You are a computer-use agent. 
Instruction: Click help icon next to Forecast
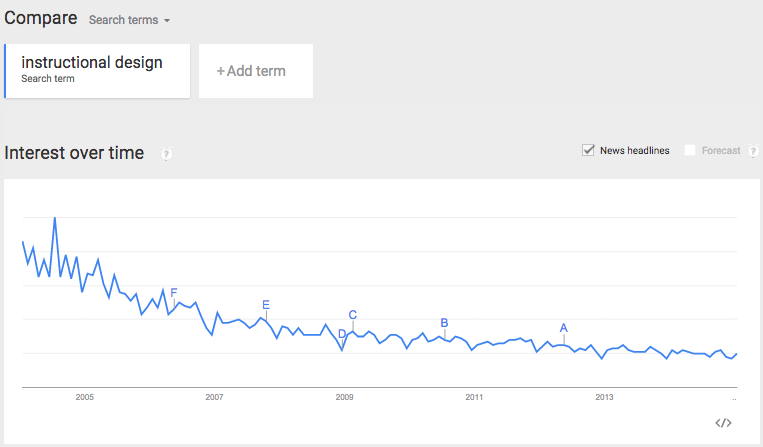(753, 151)
